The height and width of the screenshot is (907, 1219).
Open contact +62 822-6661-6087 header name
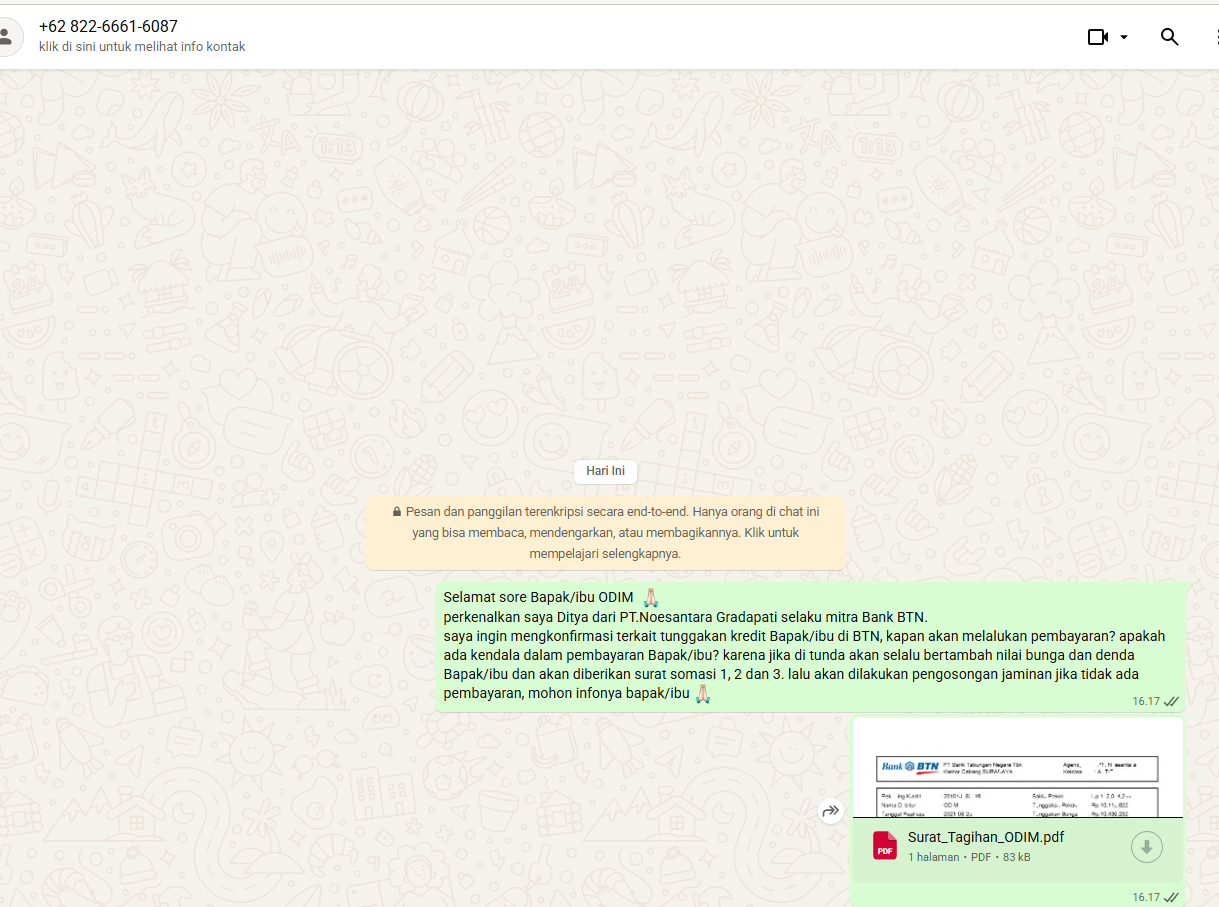click(108, 27)
